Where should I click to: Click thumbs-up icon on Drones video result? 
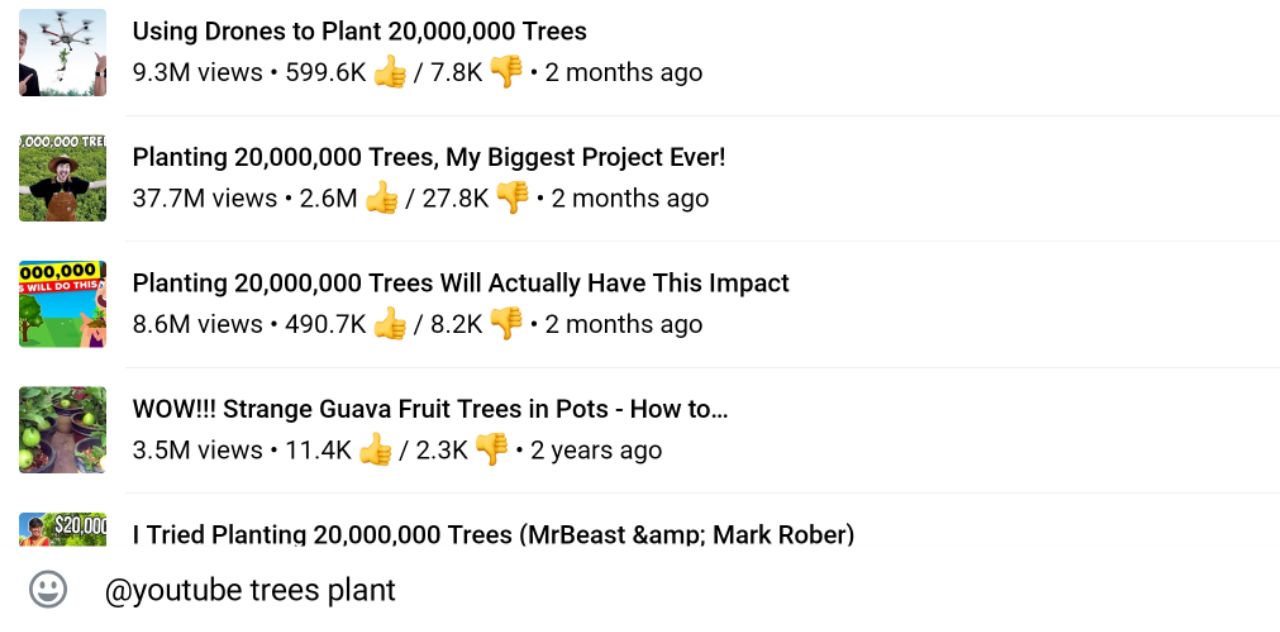pos(390,72)
